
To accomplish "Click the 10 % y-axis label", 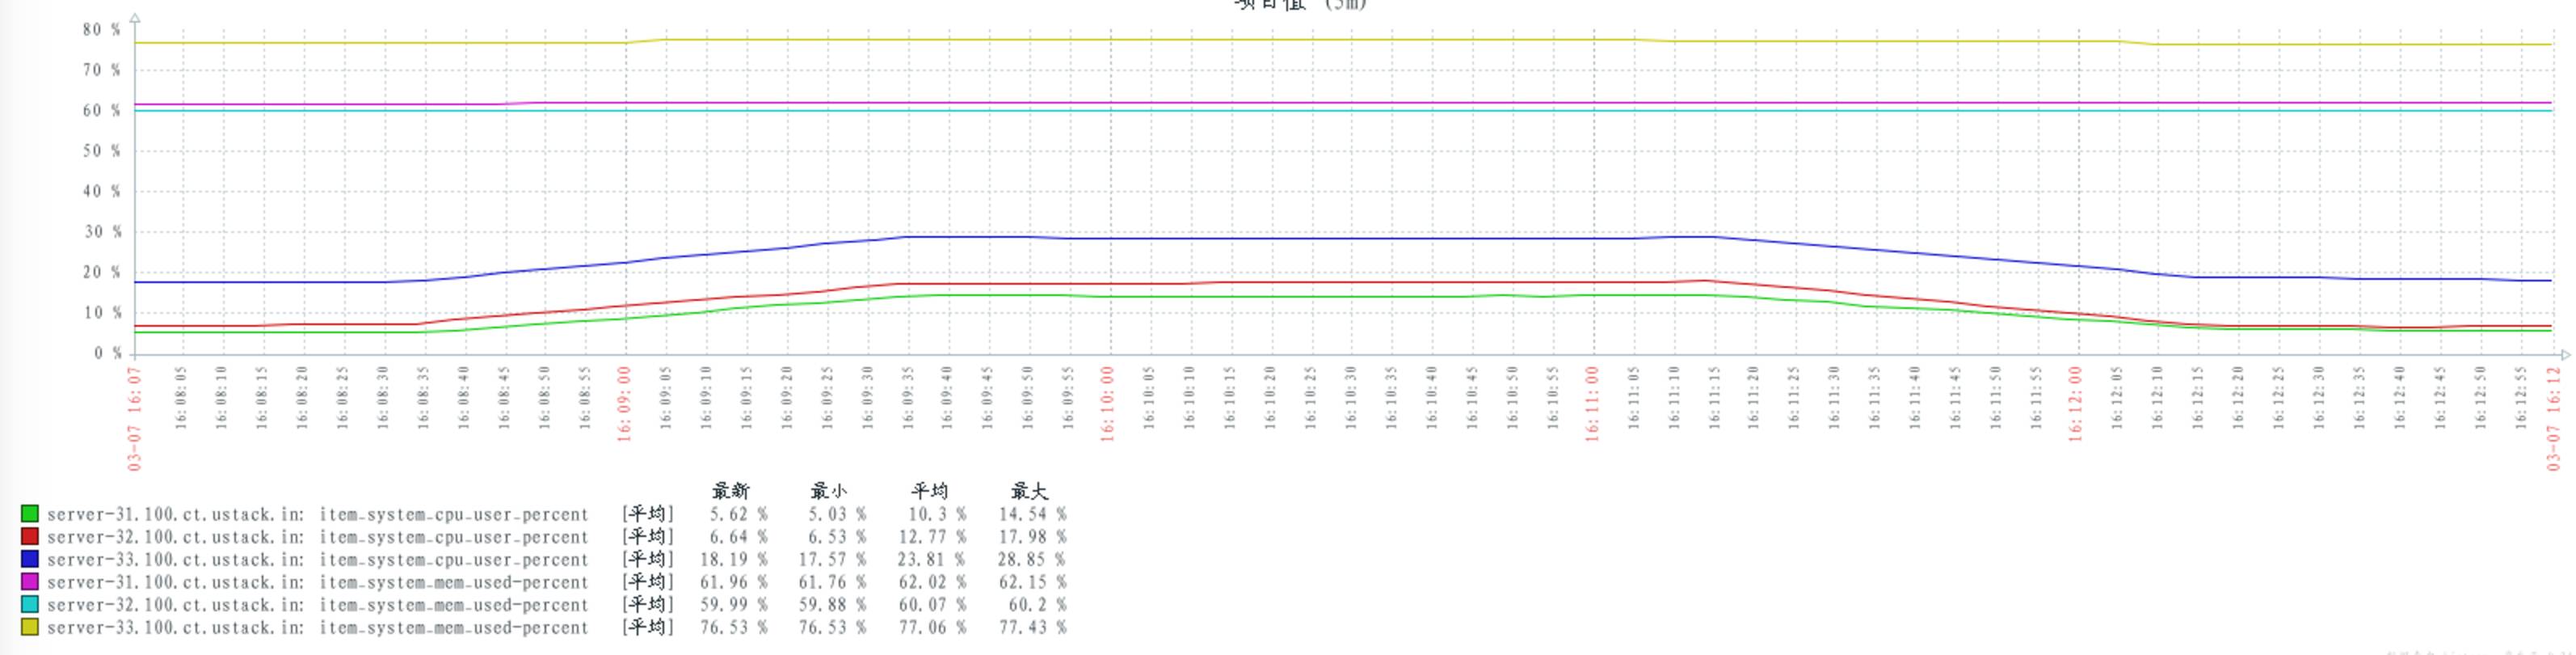I will 102,313.
